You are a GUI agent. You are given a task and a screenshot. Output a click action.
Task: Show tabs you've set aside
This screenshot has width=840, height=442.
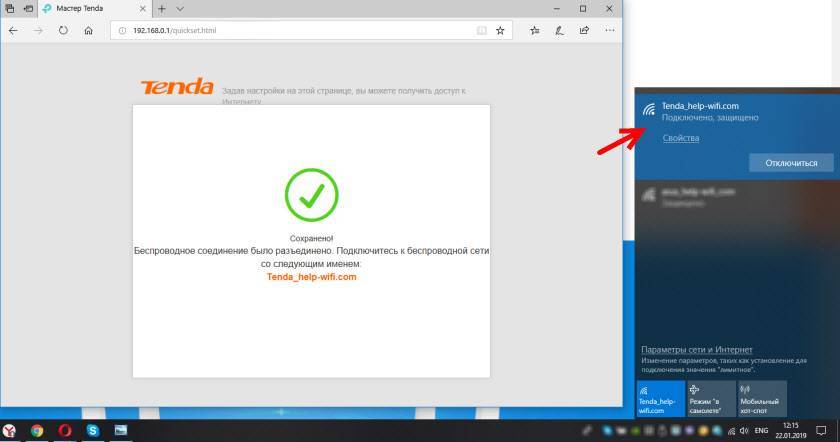[x=10, y=9]
